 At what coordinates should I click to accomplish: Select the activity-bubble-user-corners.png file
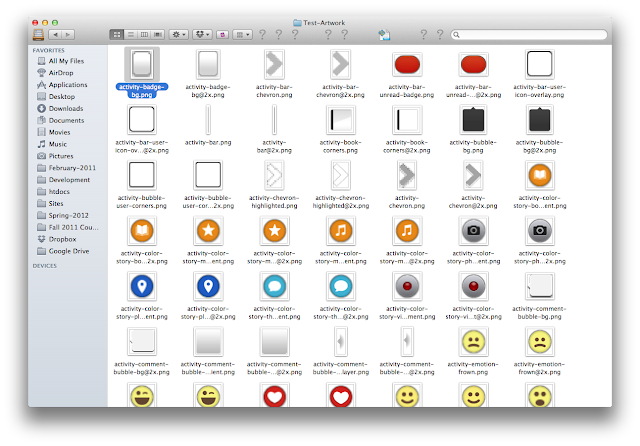click(x=142, y=175)
